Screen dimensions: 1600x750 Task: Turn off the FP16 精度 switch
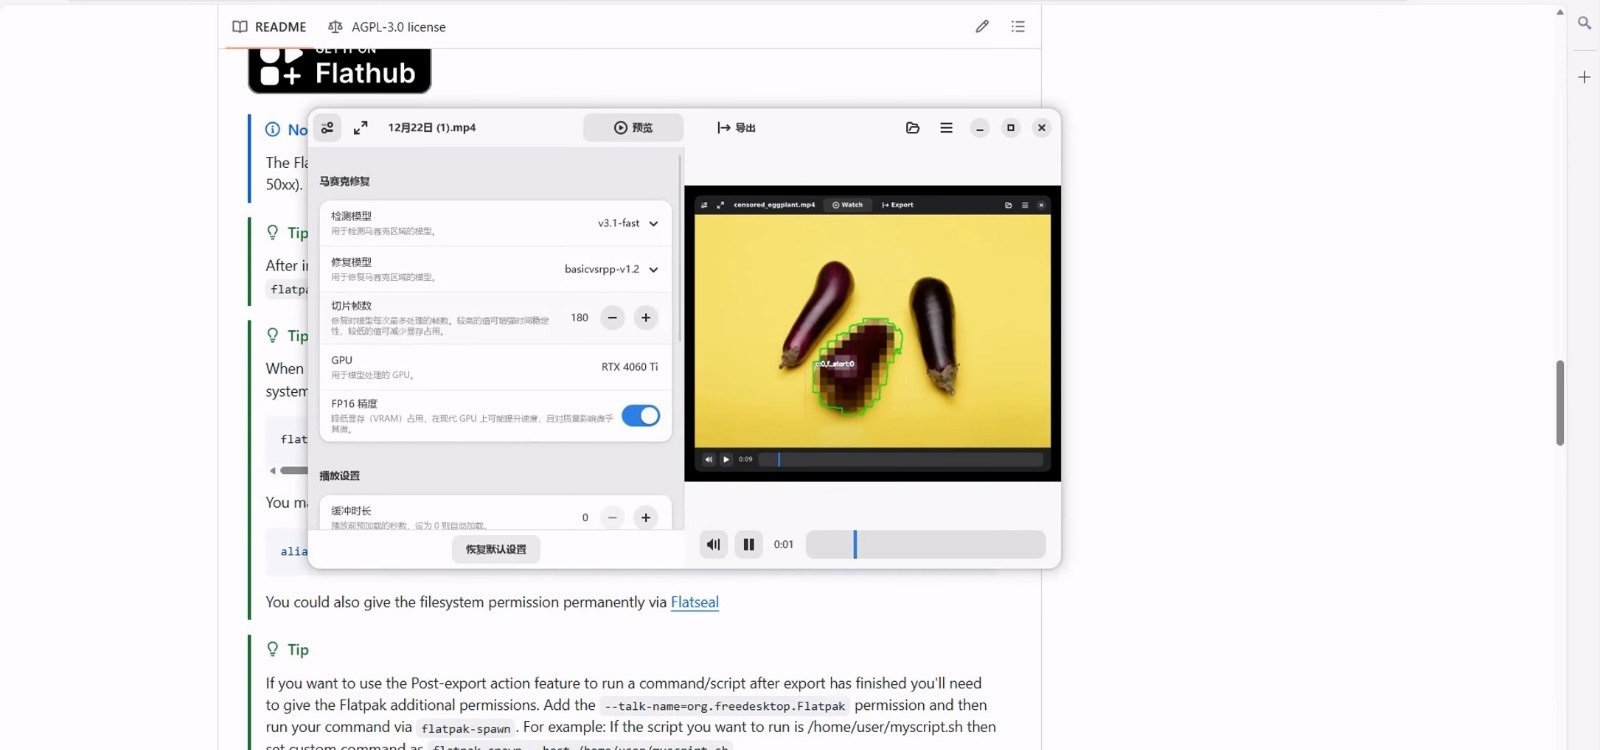tap(640, 416)
